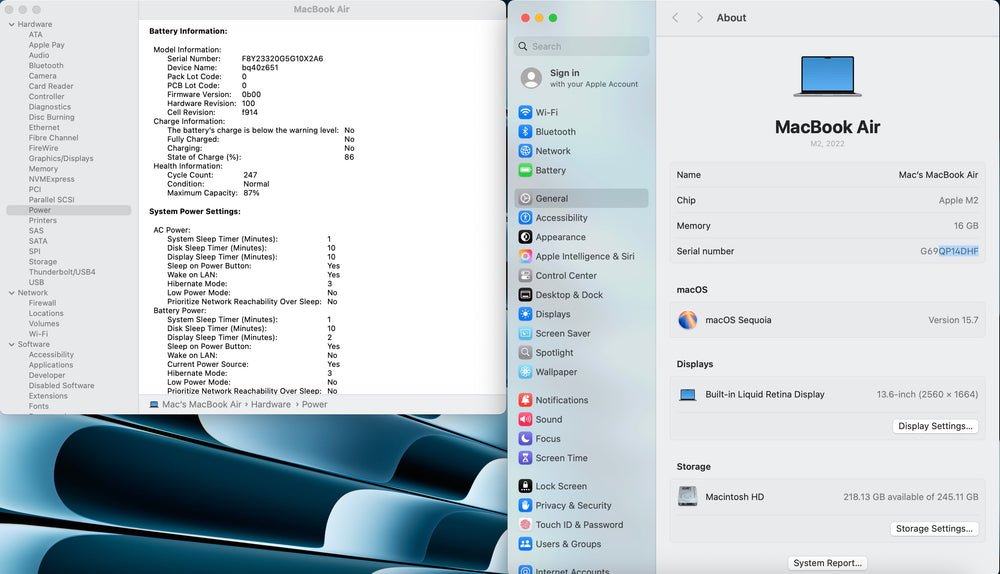Click the battery serial F8Y23320G5G10X2A6
Viewport: 1000px width, 574px height.
(282, 59)
